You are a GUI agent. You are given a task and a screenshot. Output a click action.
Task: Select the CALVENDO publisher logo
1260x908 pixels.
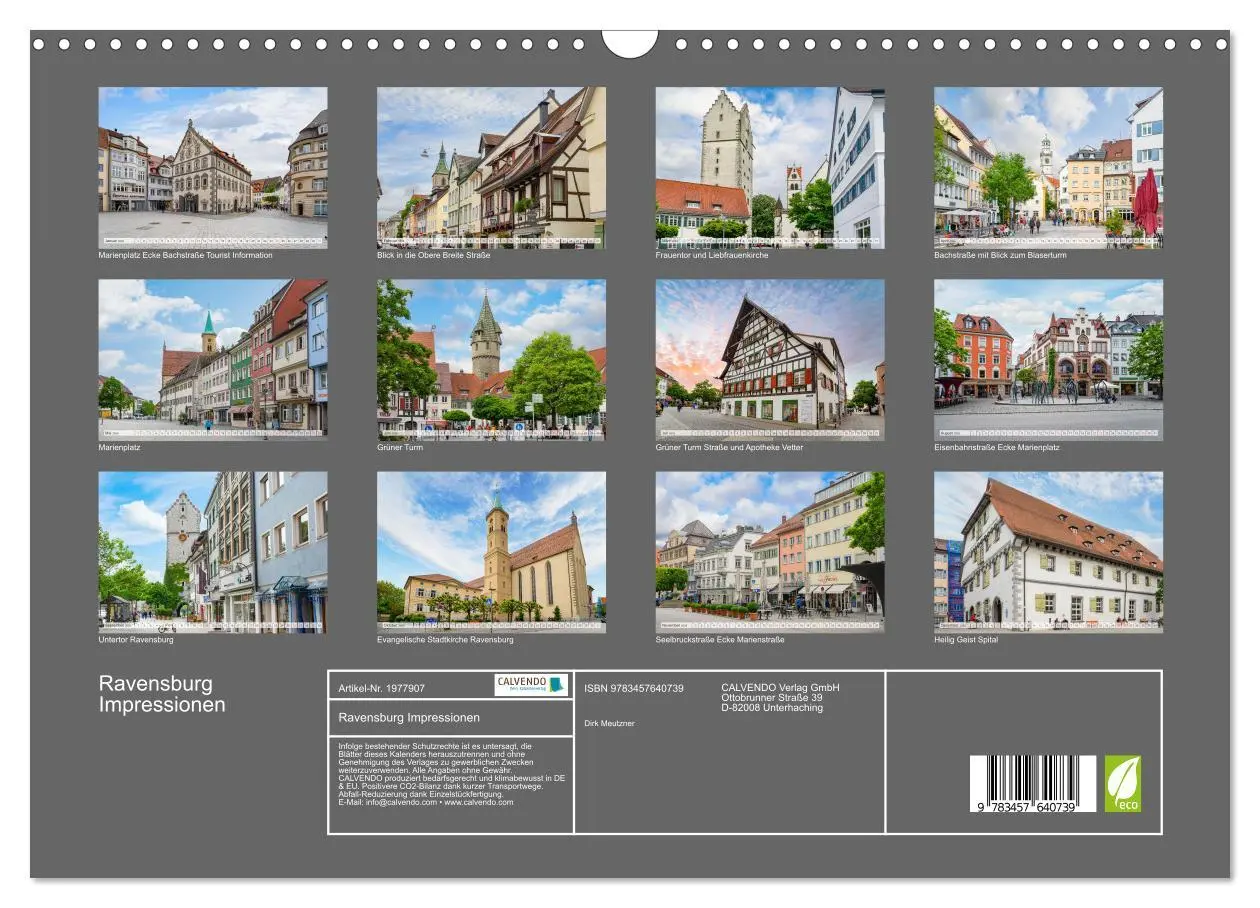(530, 687)
